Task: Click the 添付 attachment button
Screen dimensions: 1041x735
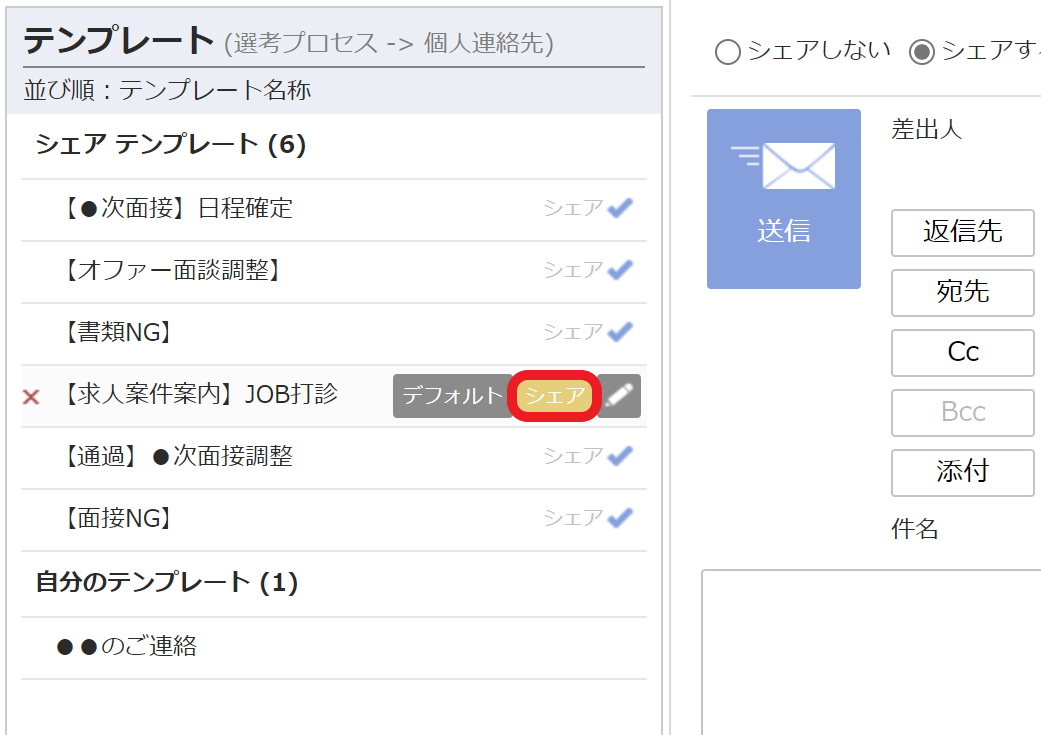Action: coord(962,473)
